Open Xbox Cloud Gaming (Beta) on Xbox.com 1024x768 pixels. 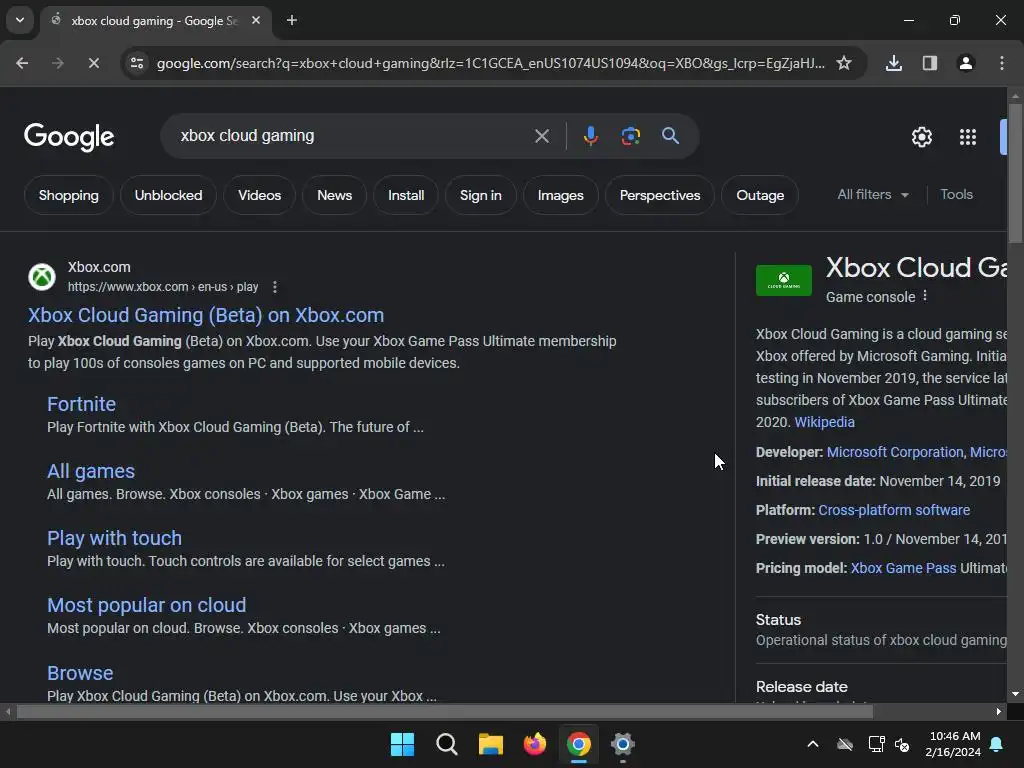tap(206, 315)
